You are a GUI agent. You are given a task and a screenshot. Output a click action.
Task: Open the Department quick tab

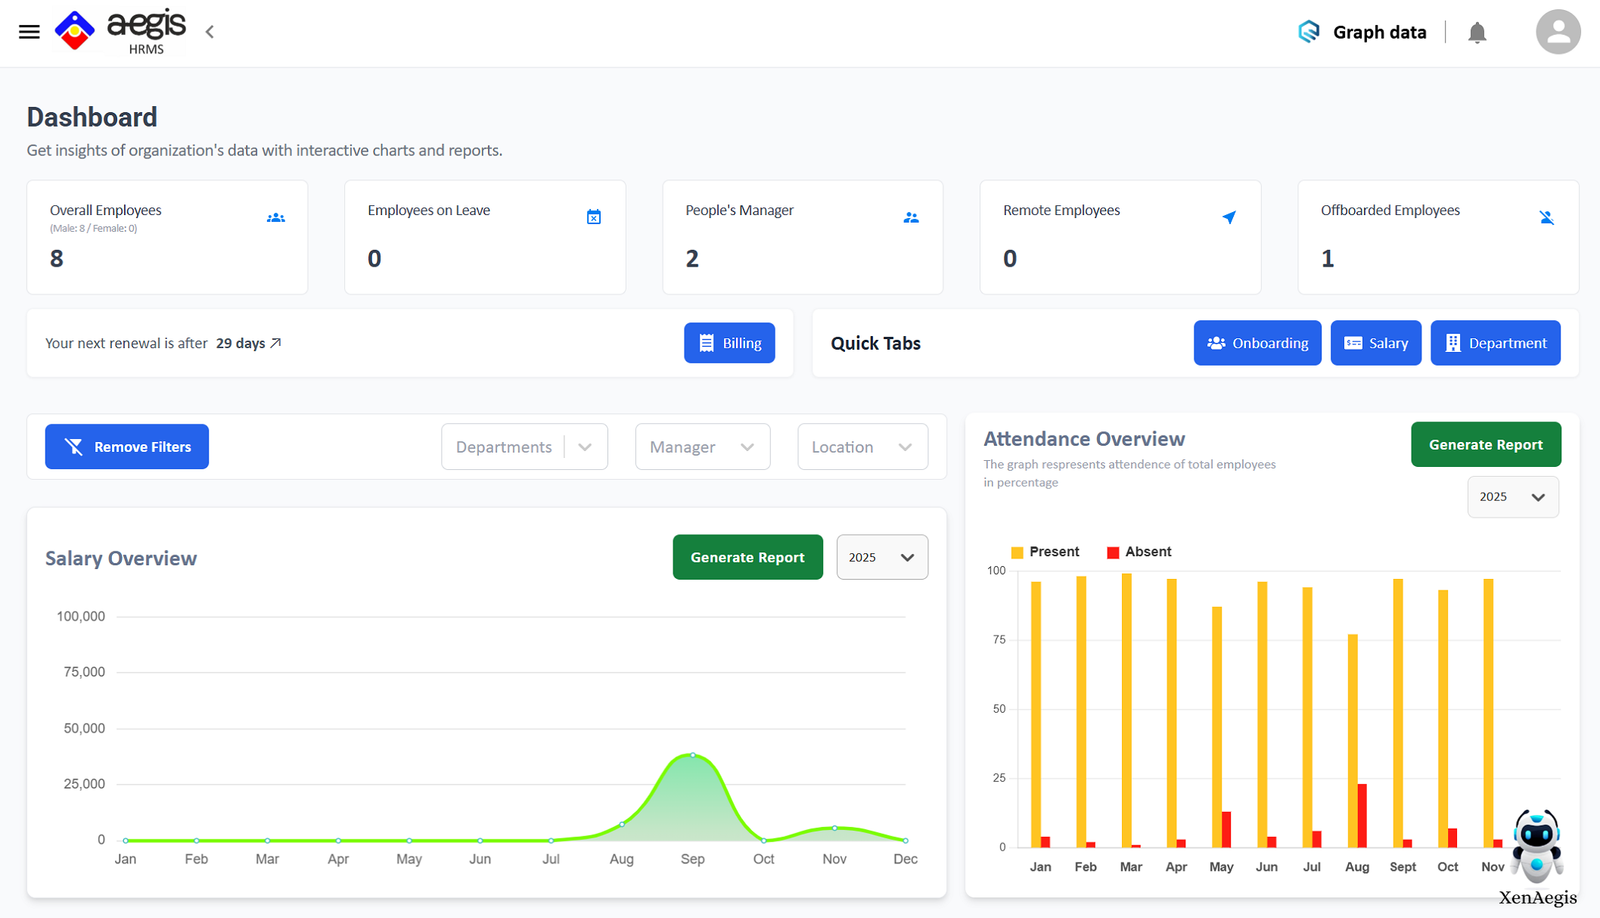pos(1495,343)
